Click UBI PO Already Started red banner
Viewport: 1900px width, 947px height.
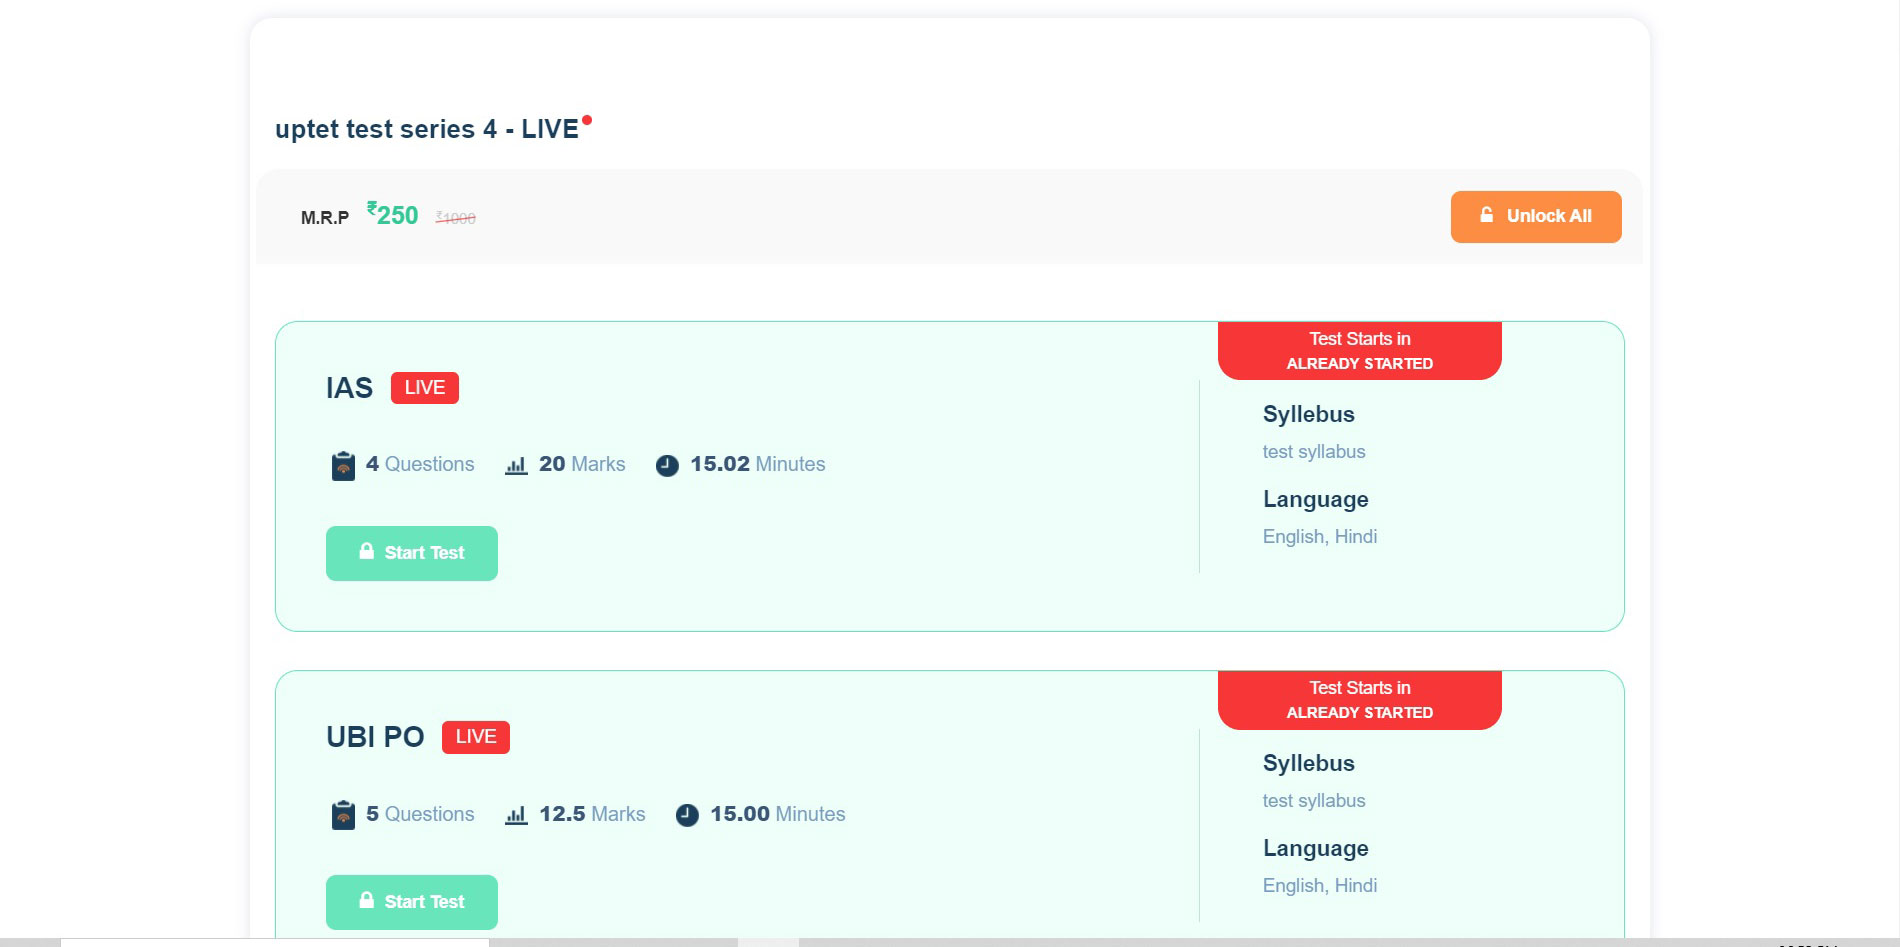click(x=1360, y=700)
